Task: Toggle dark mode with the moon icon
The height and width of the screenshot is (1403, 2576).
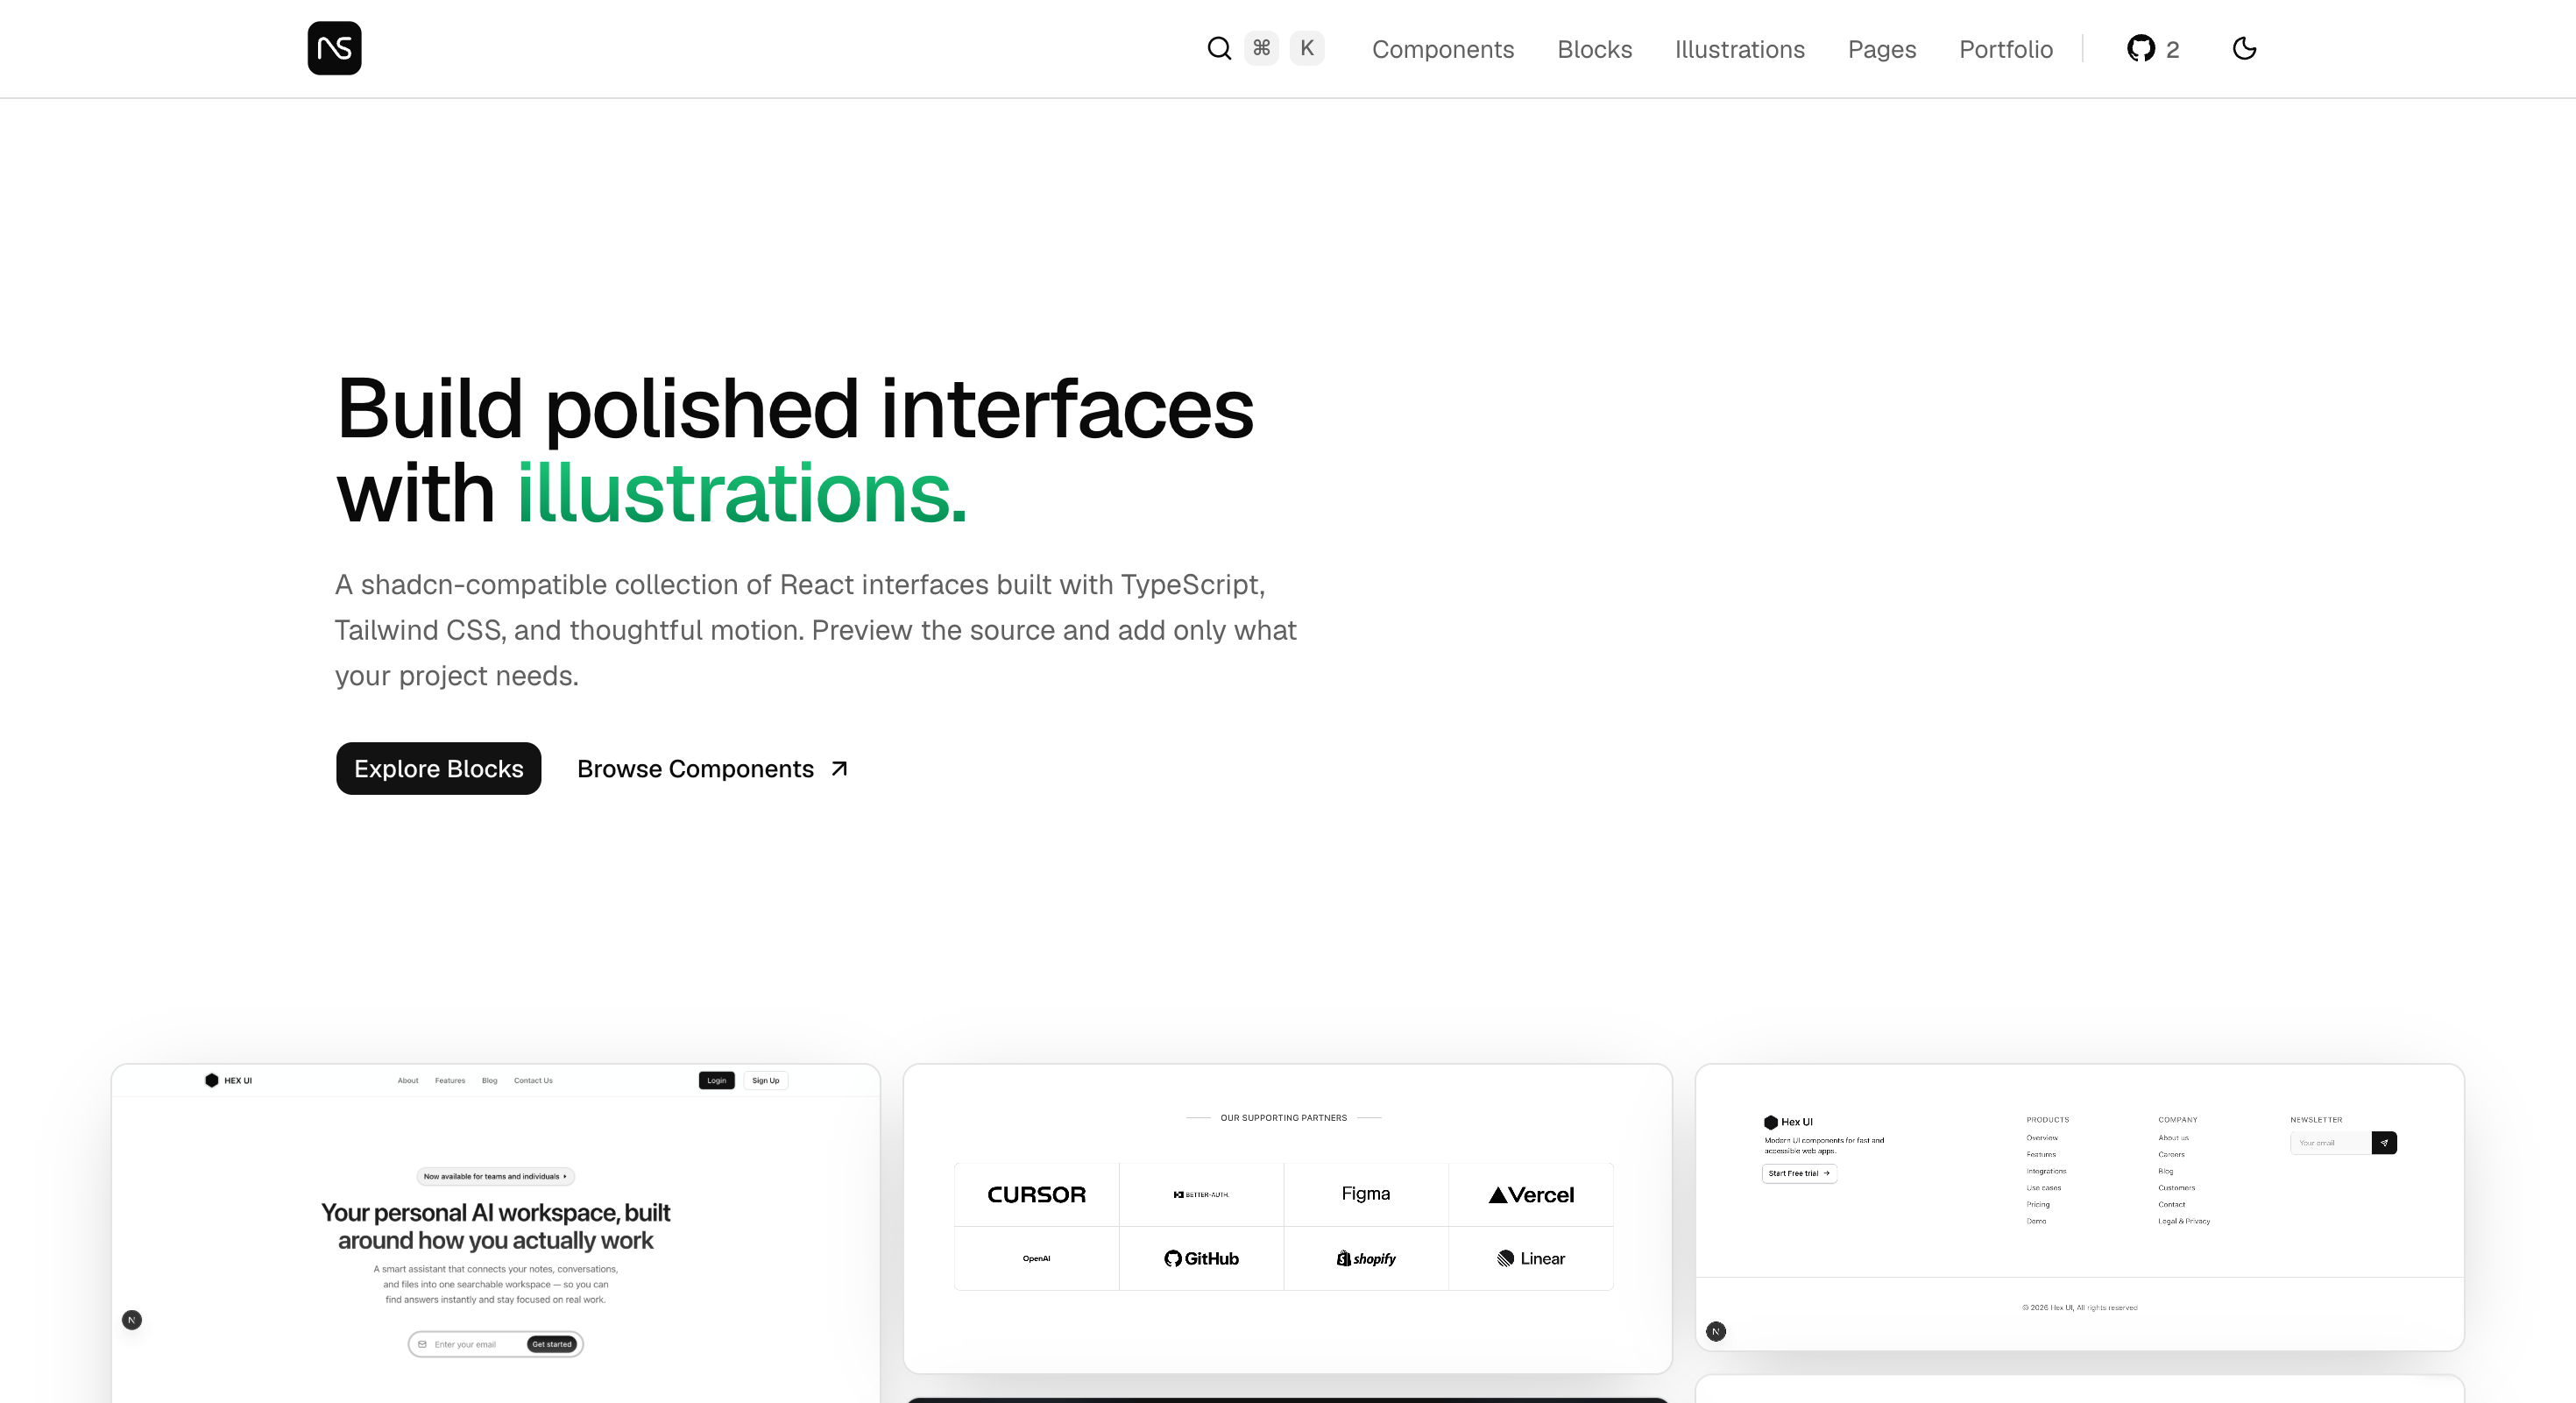Action: click(2244, 48)
